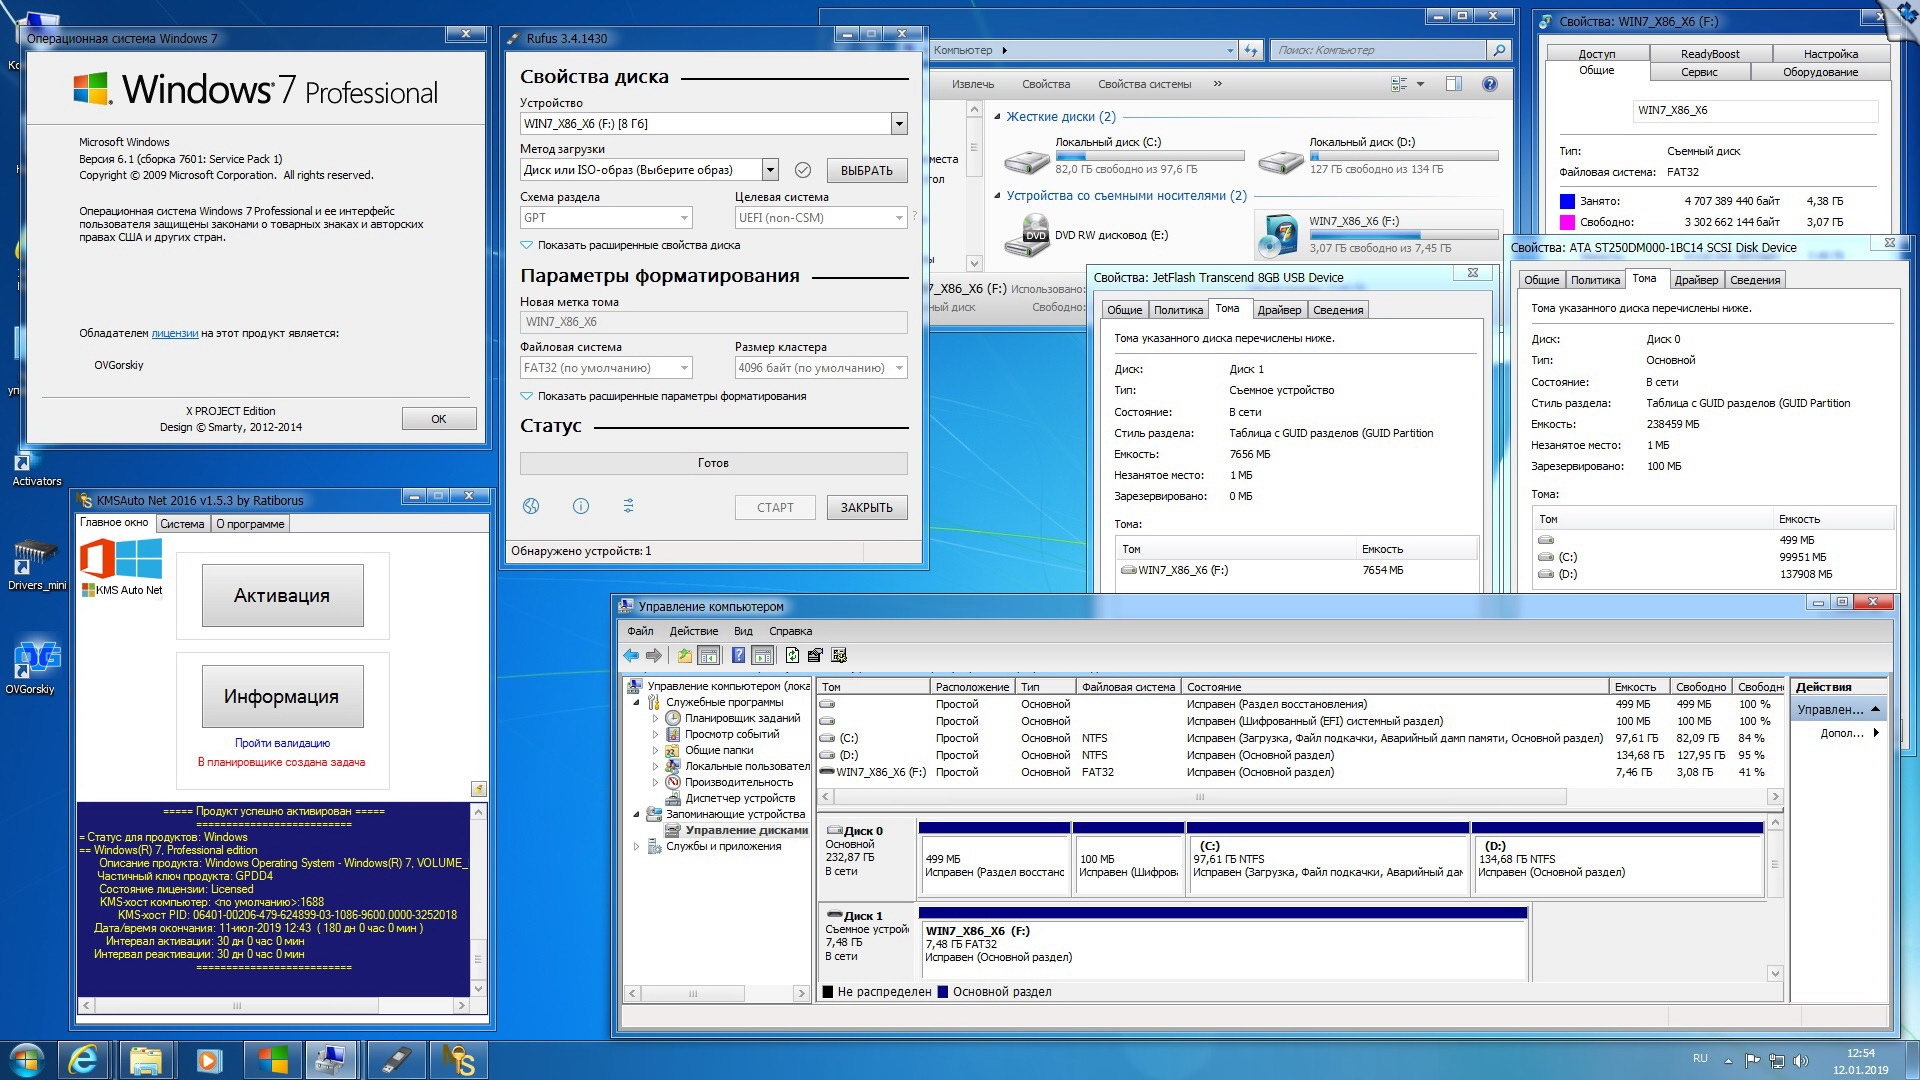Follow the лицензии link in about dialog

click(175, 333)
